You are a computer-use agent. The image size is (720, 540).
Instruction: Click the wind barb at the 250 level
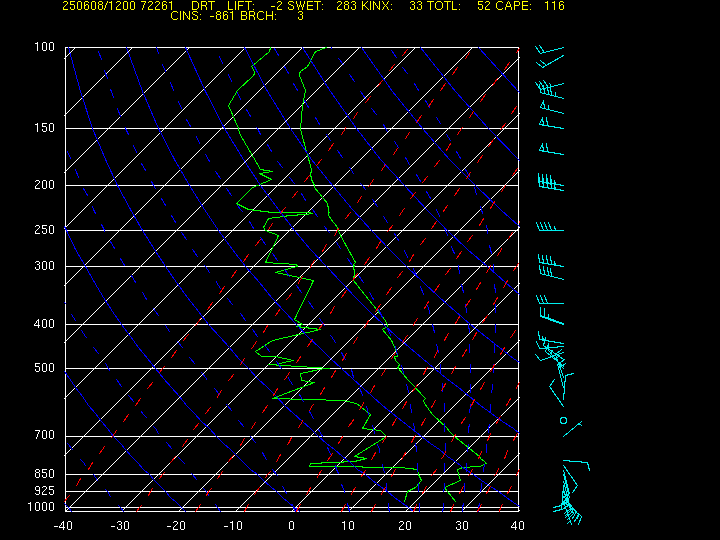(x=550, y=227)
